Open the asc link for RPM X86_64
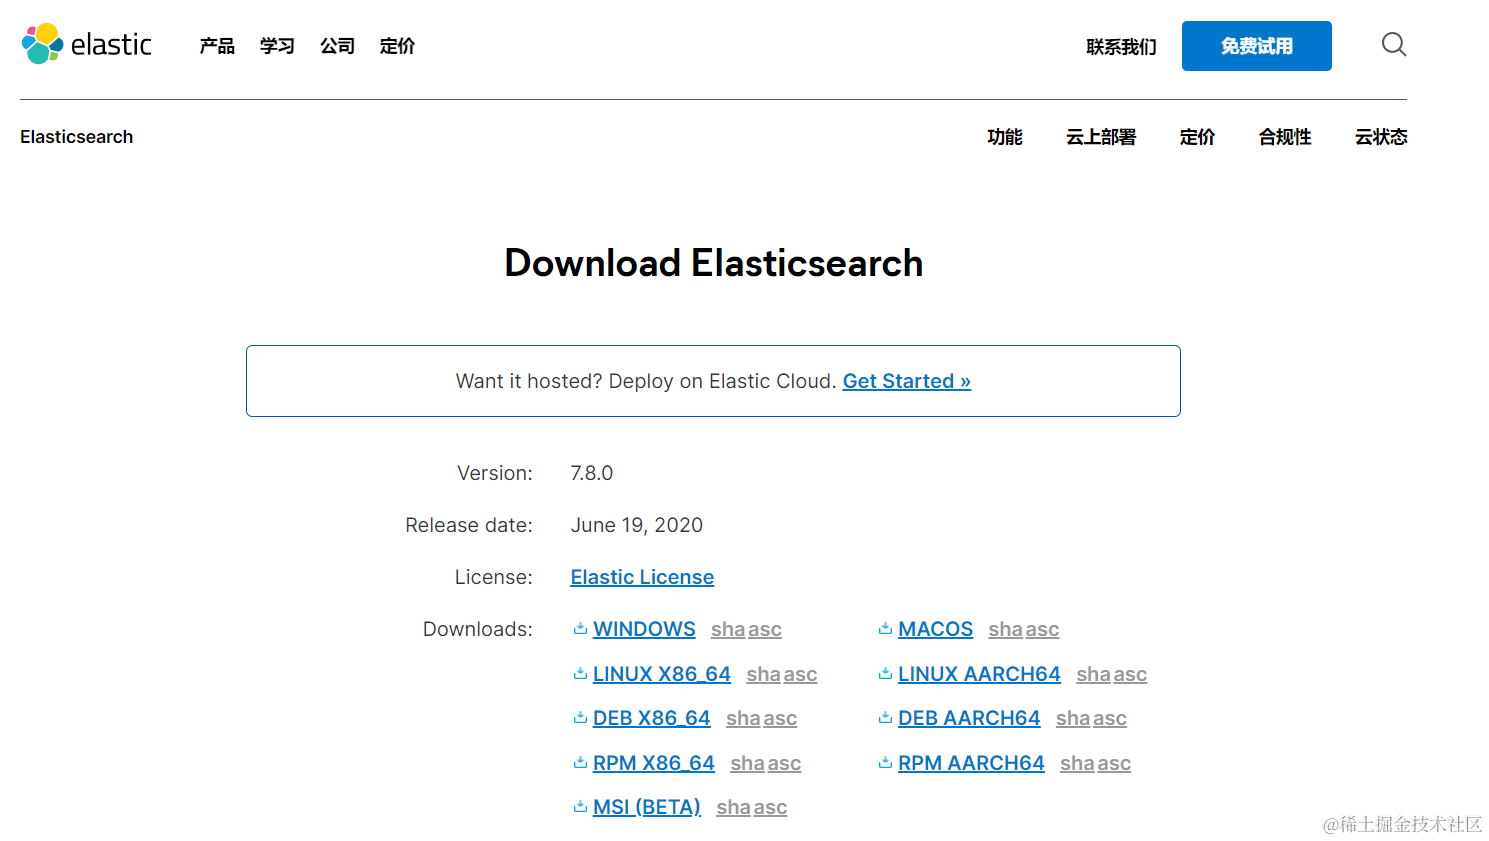1489x841 pixels. click(784, 763)
